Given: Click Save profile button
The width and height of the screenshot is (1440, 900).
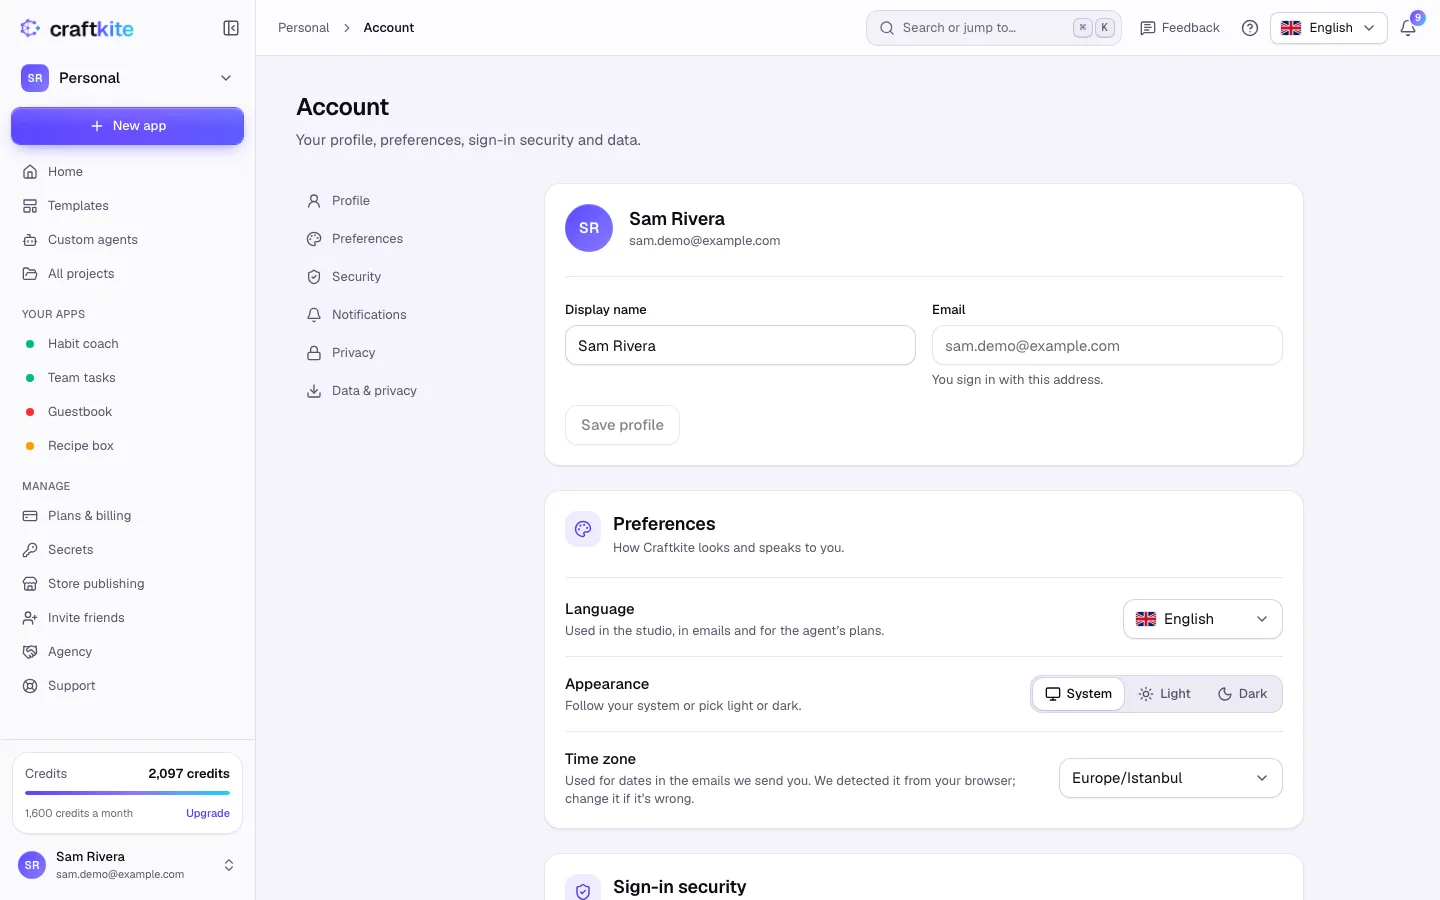Looking at the screenshot, I should tap(622, 425).
